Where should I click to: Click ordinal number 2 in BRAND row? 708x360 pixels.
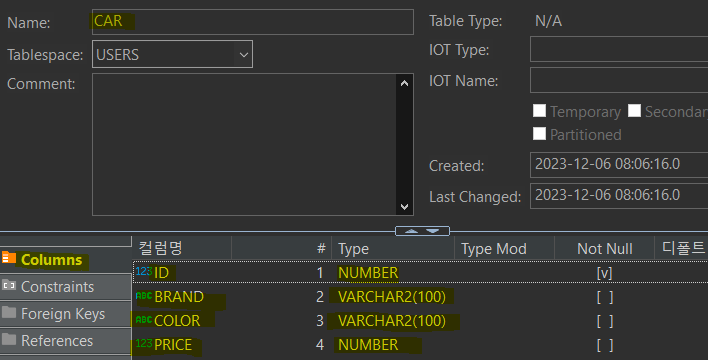[x=320, y=297]
